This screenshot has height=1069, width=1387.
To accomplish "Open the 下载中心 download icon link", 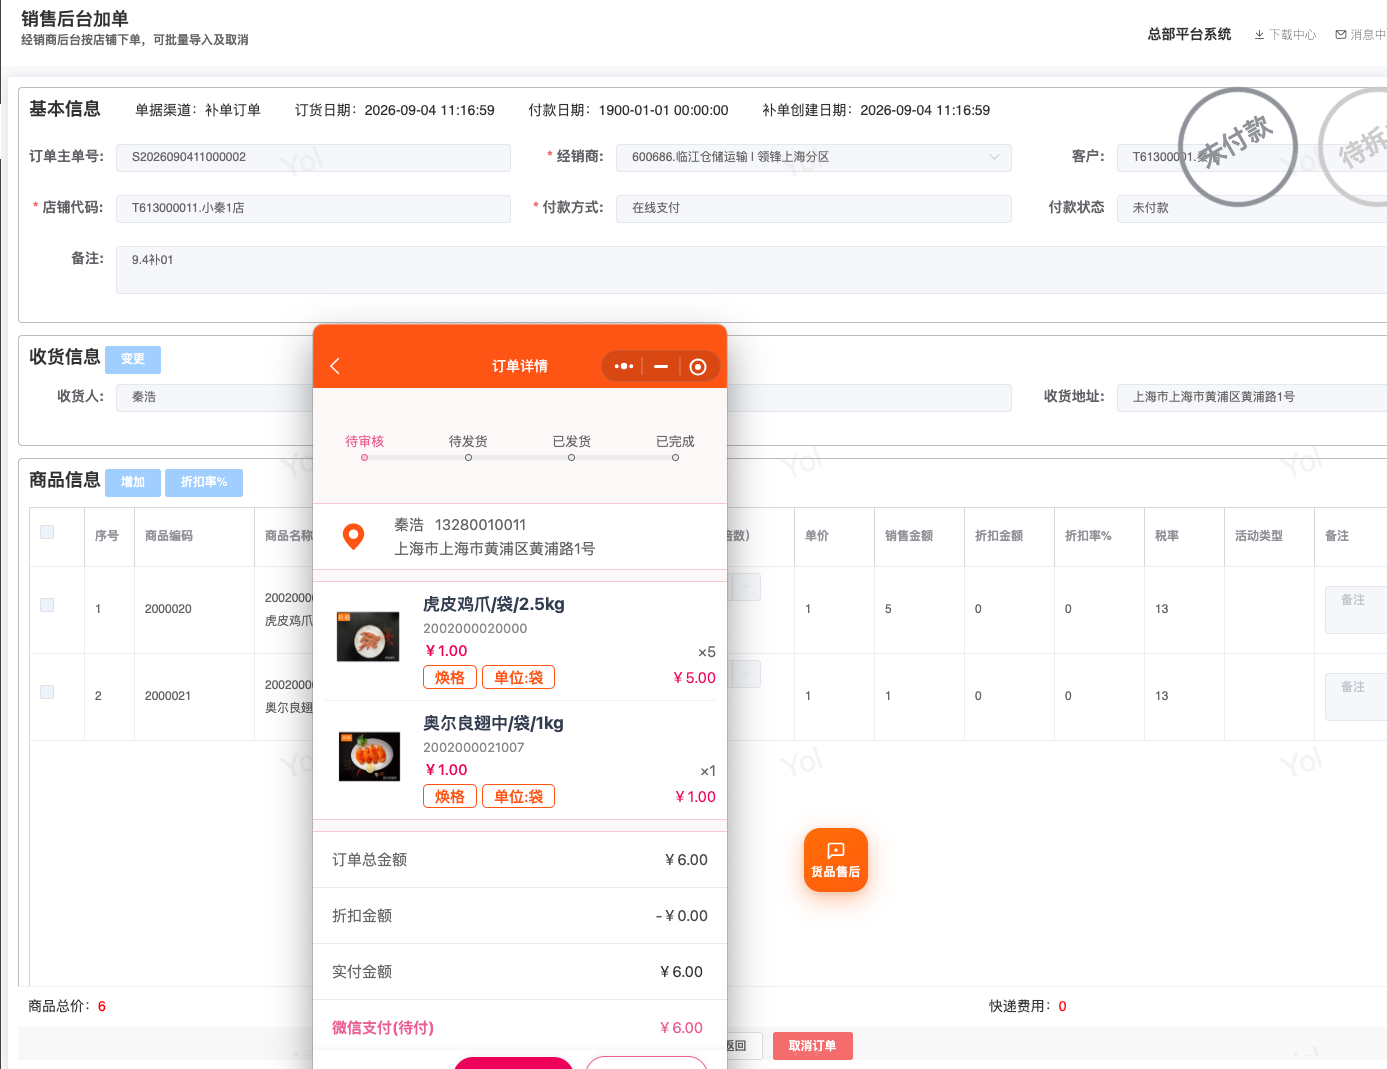I will click(1285, 35).
